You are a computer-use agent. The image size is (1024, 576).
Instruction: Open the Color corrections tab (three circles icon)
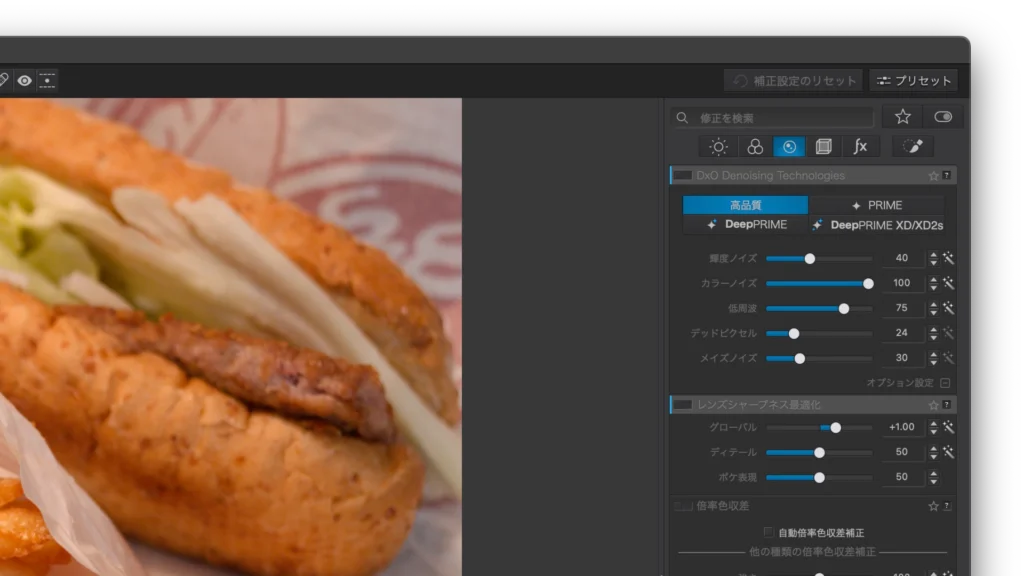pos(755,147)
